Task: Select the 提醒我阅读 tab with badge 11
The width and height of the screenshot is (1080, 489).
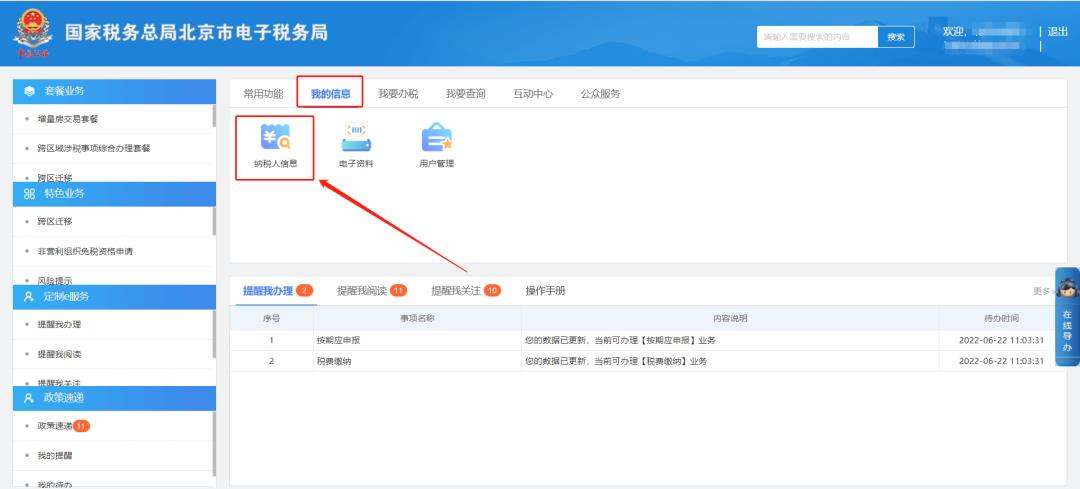Action: point(372,291)
